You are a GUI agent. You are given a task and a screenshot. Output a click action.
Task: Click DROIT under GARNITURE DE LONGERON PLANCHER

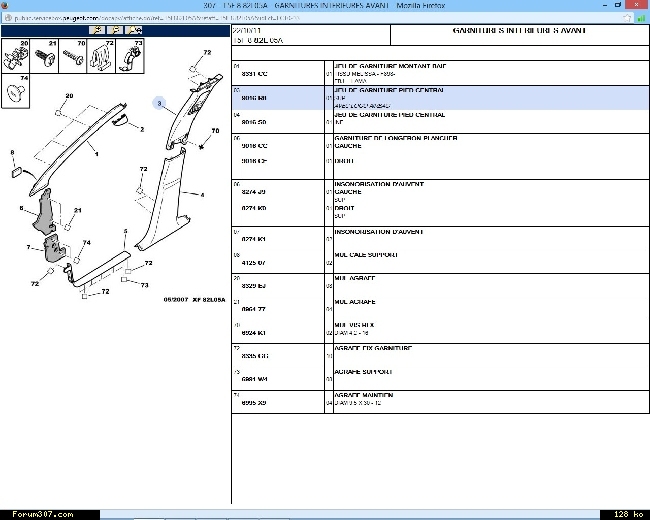pos(344,161)
